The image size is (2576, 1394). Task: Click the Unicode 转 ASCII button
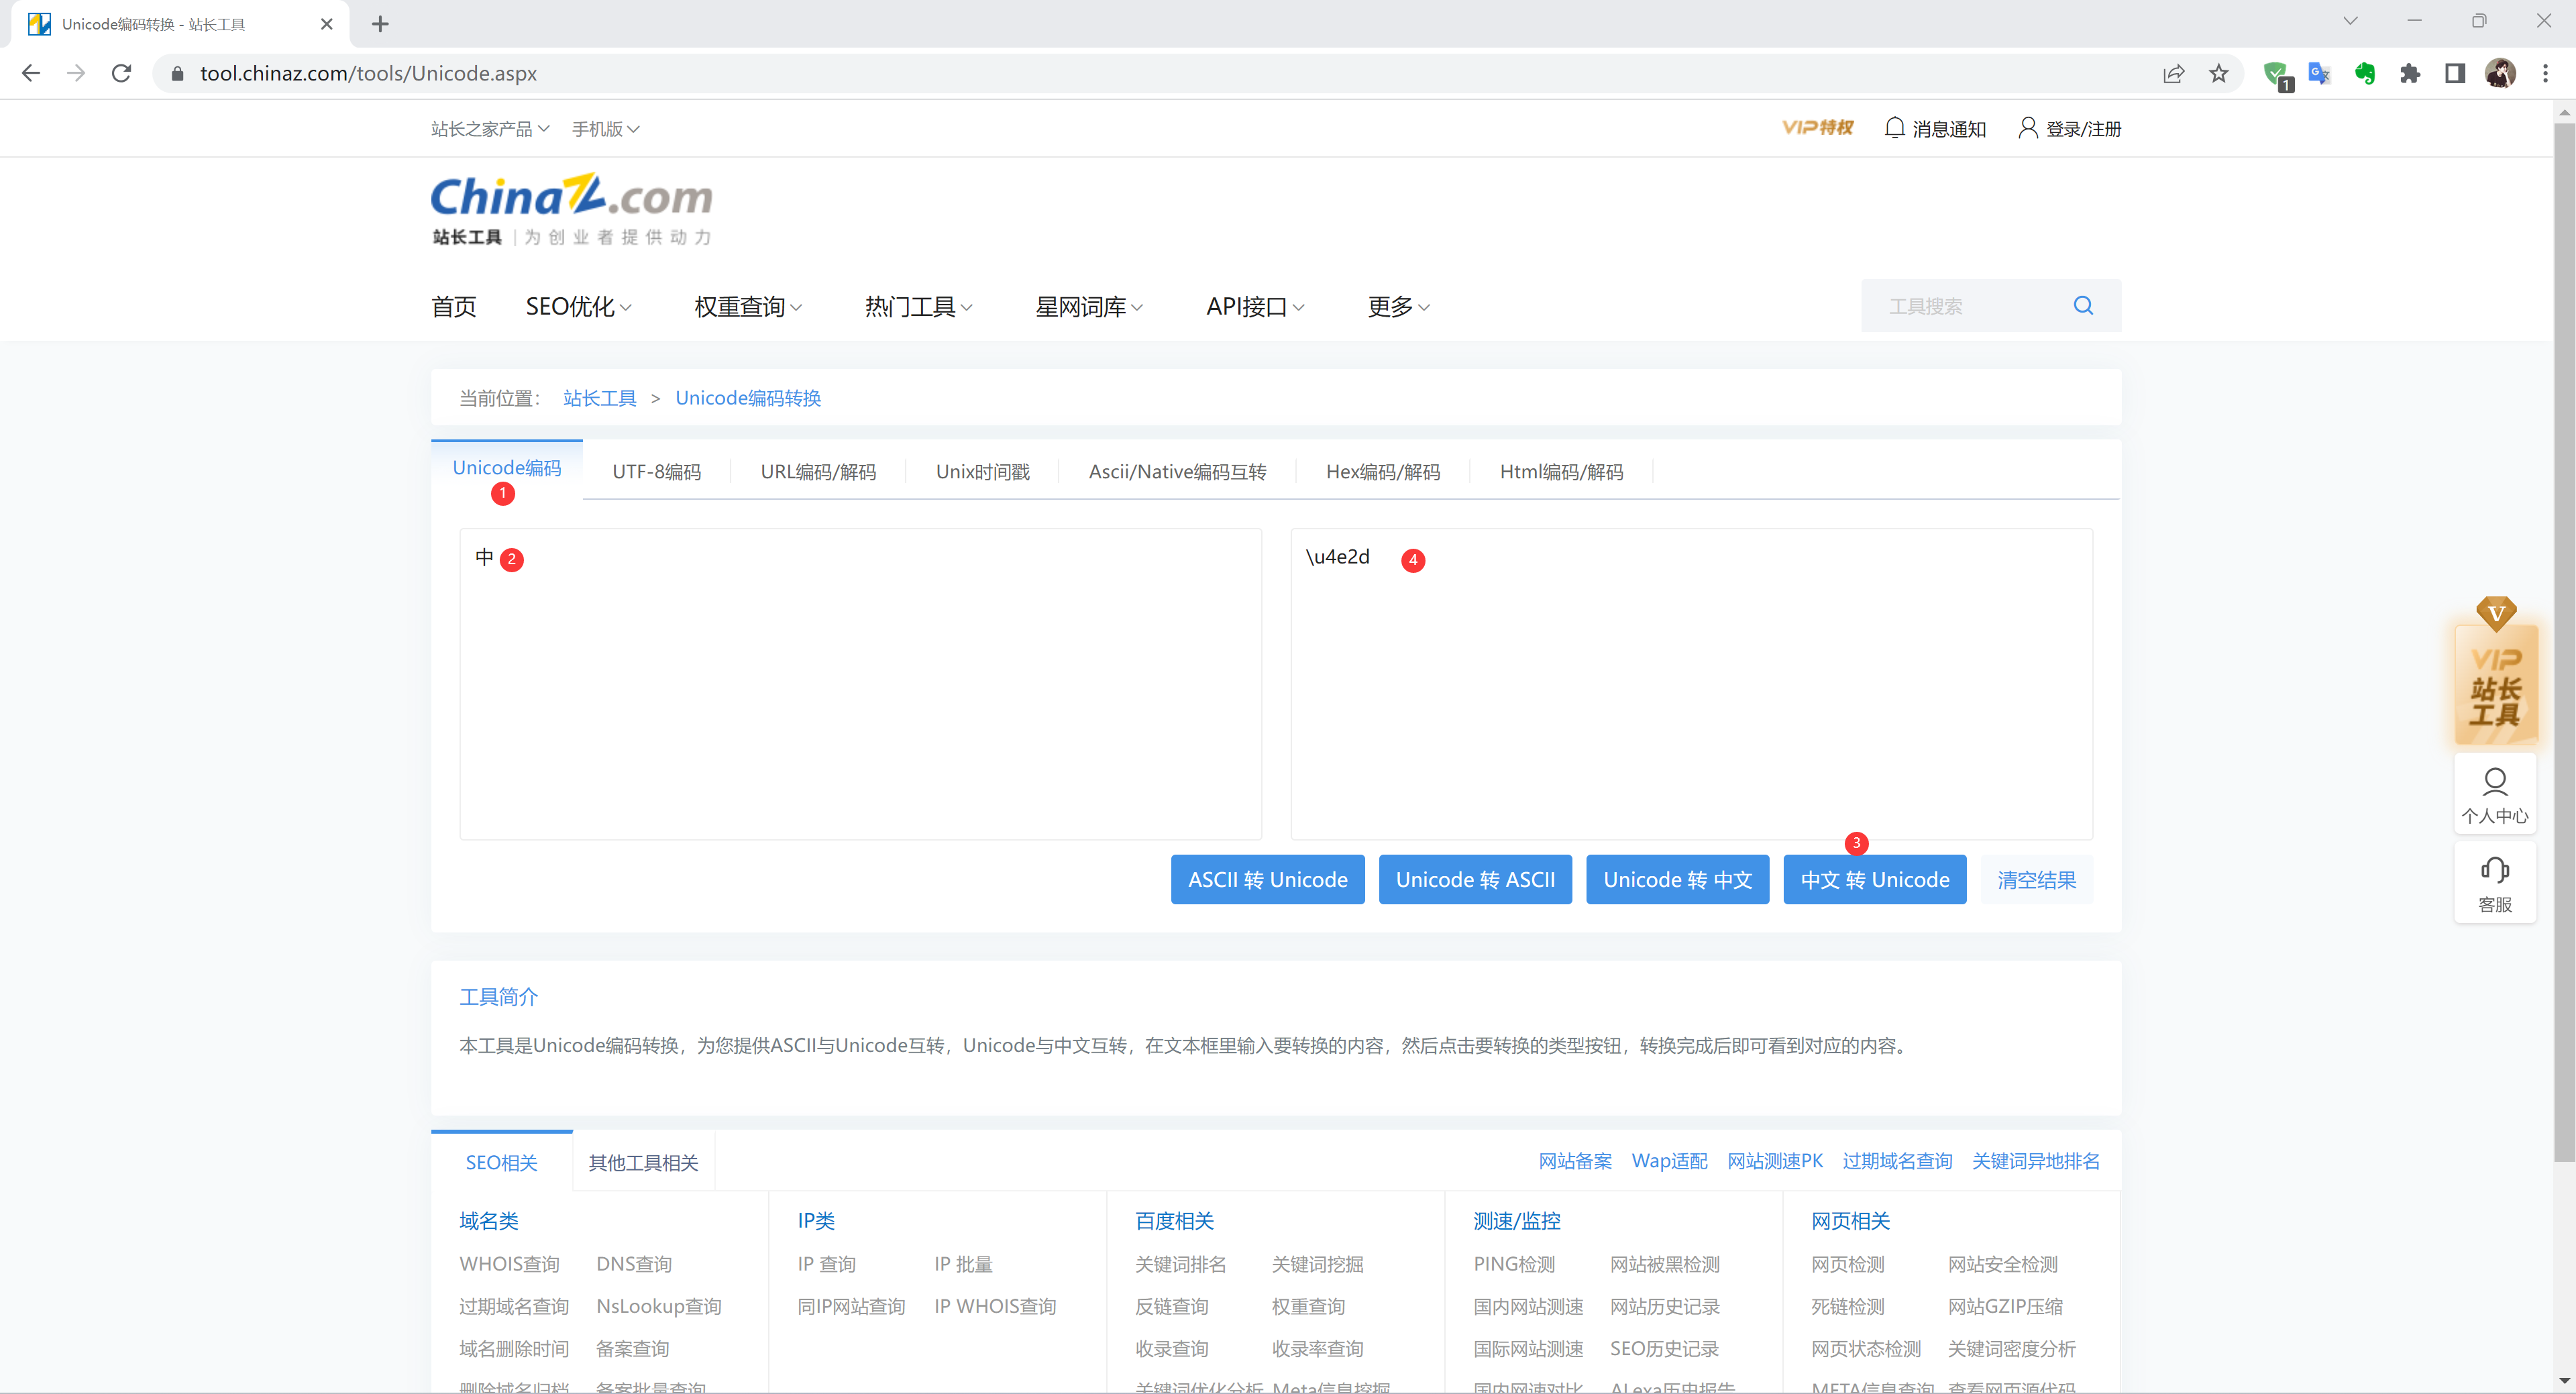click(x=1475, y=879)
